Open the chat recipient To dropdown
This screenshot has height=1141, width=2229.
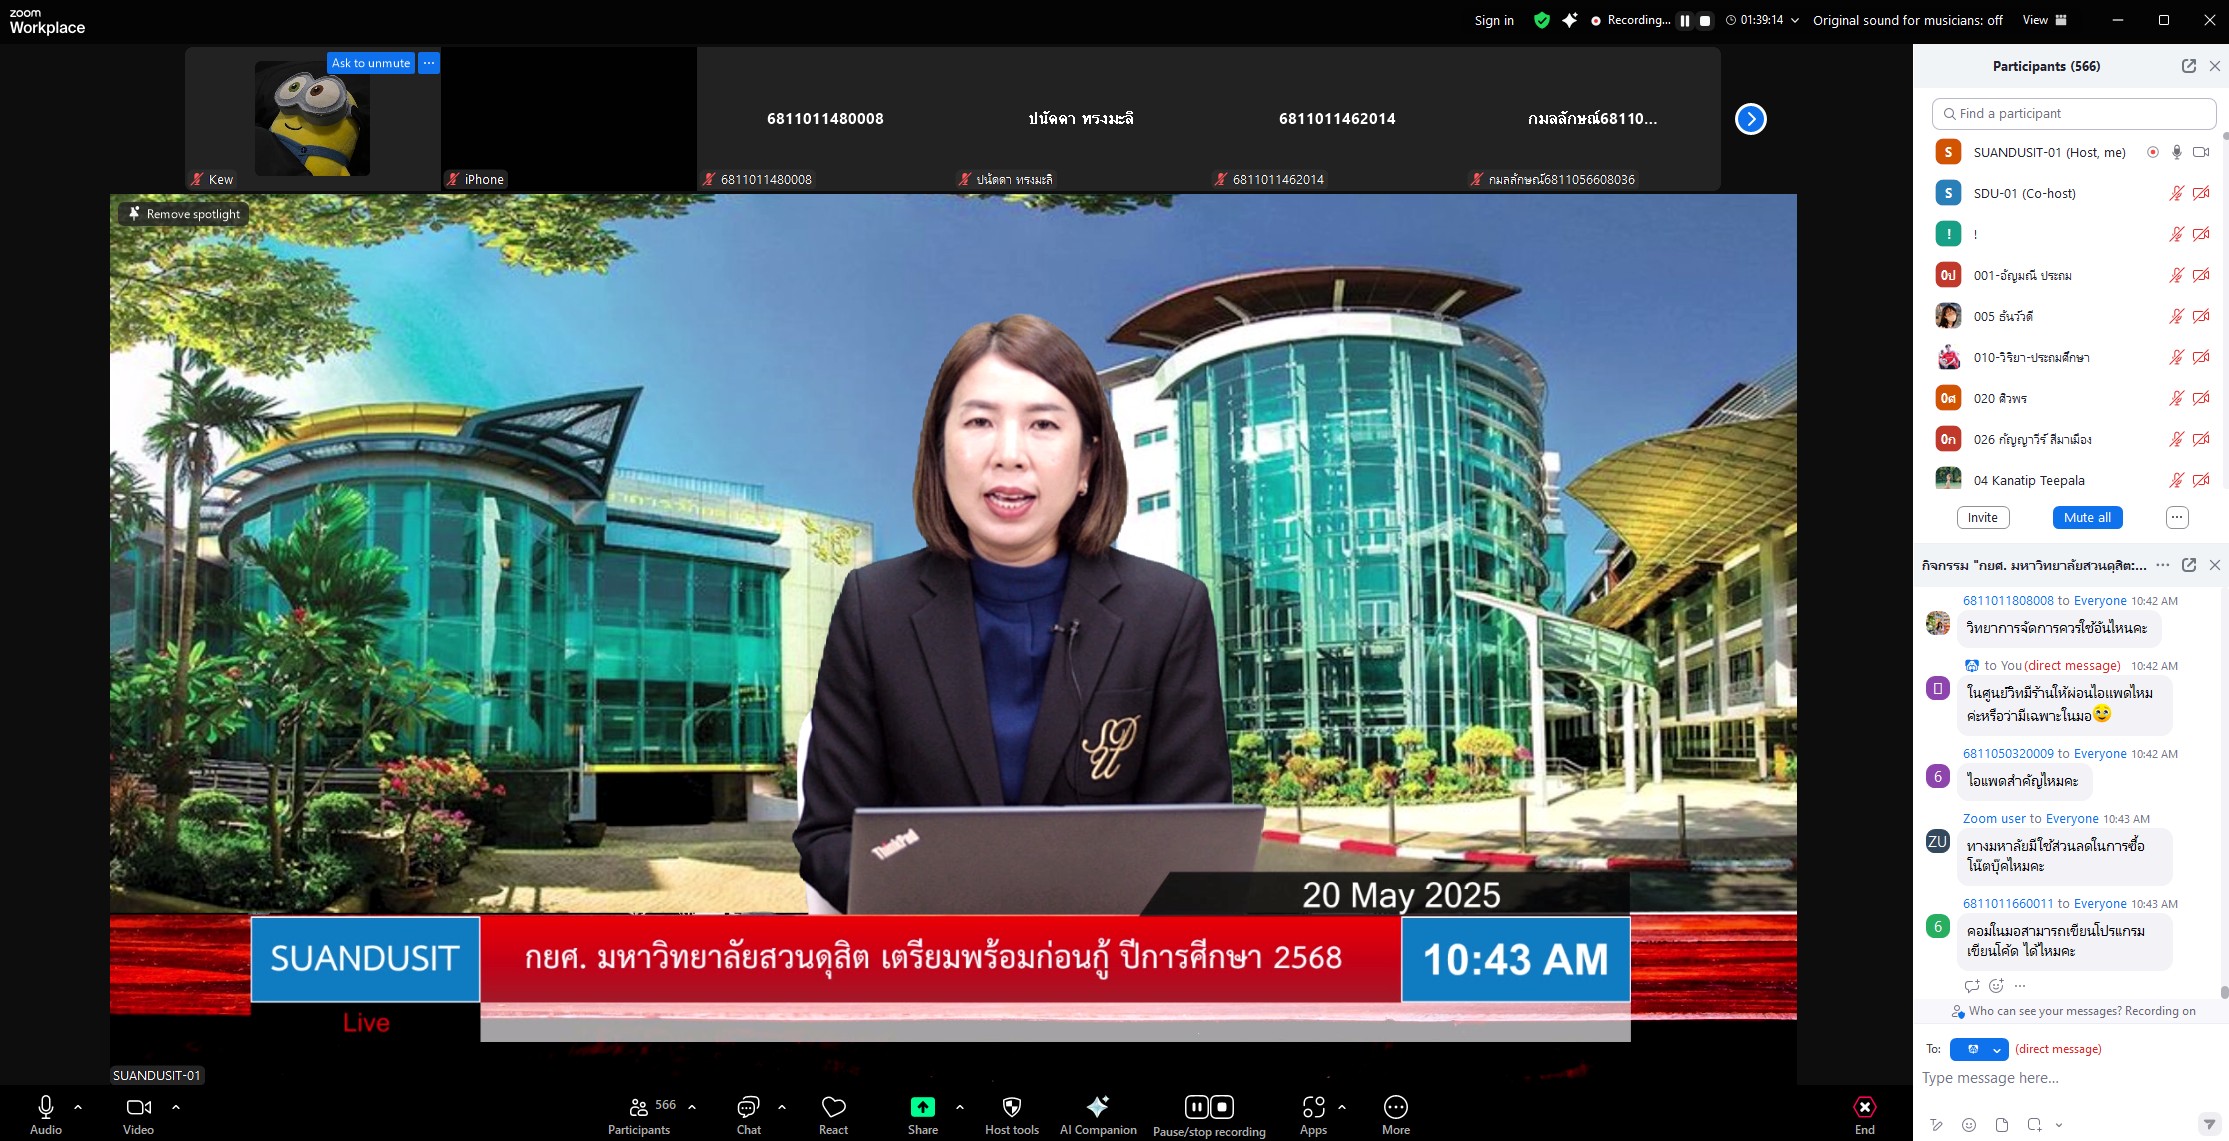pyautogui.click(x=1979, y=1049)
